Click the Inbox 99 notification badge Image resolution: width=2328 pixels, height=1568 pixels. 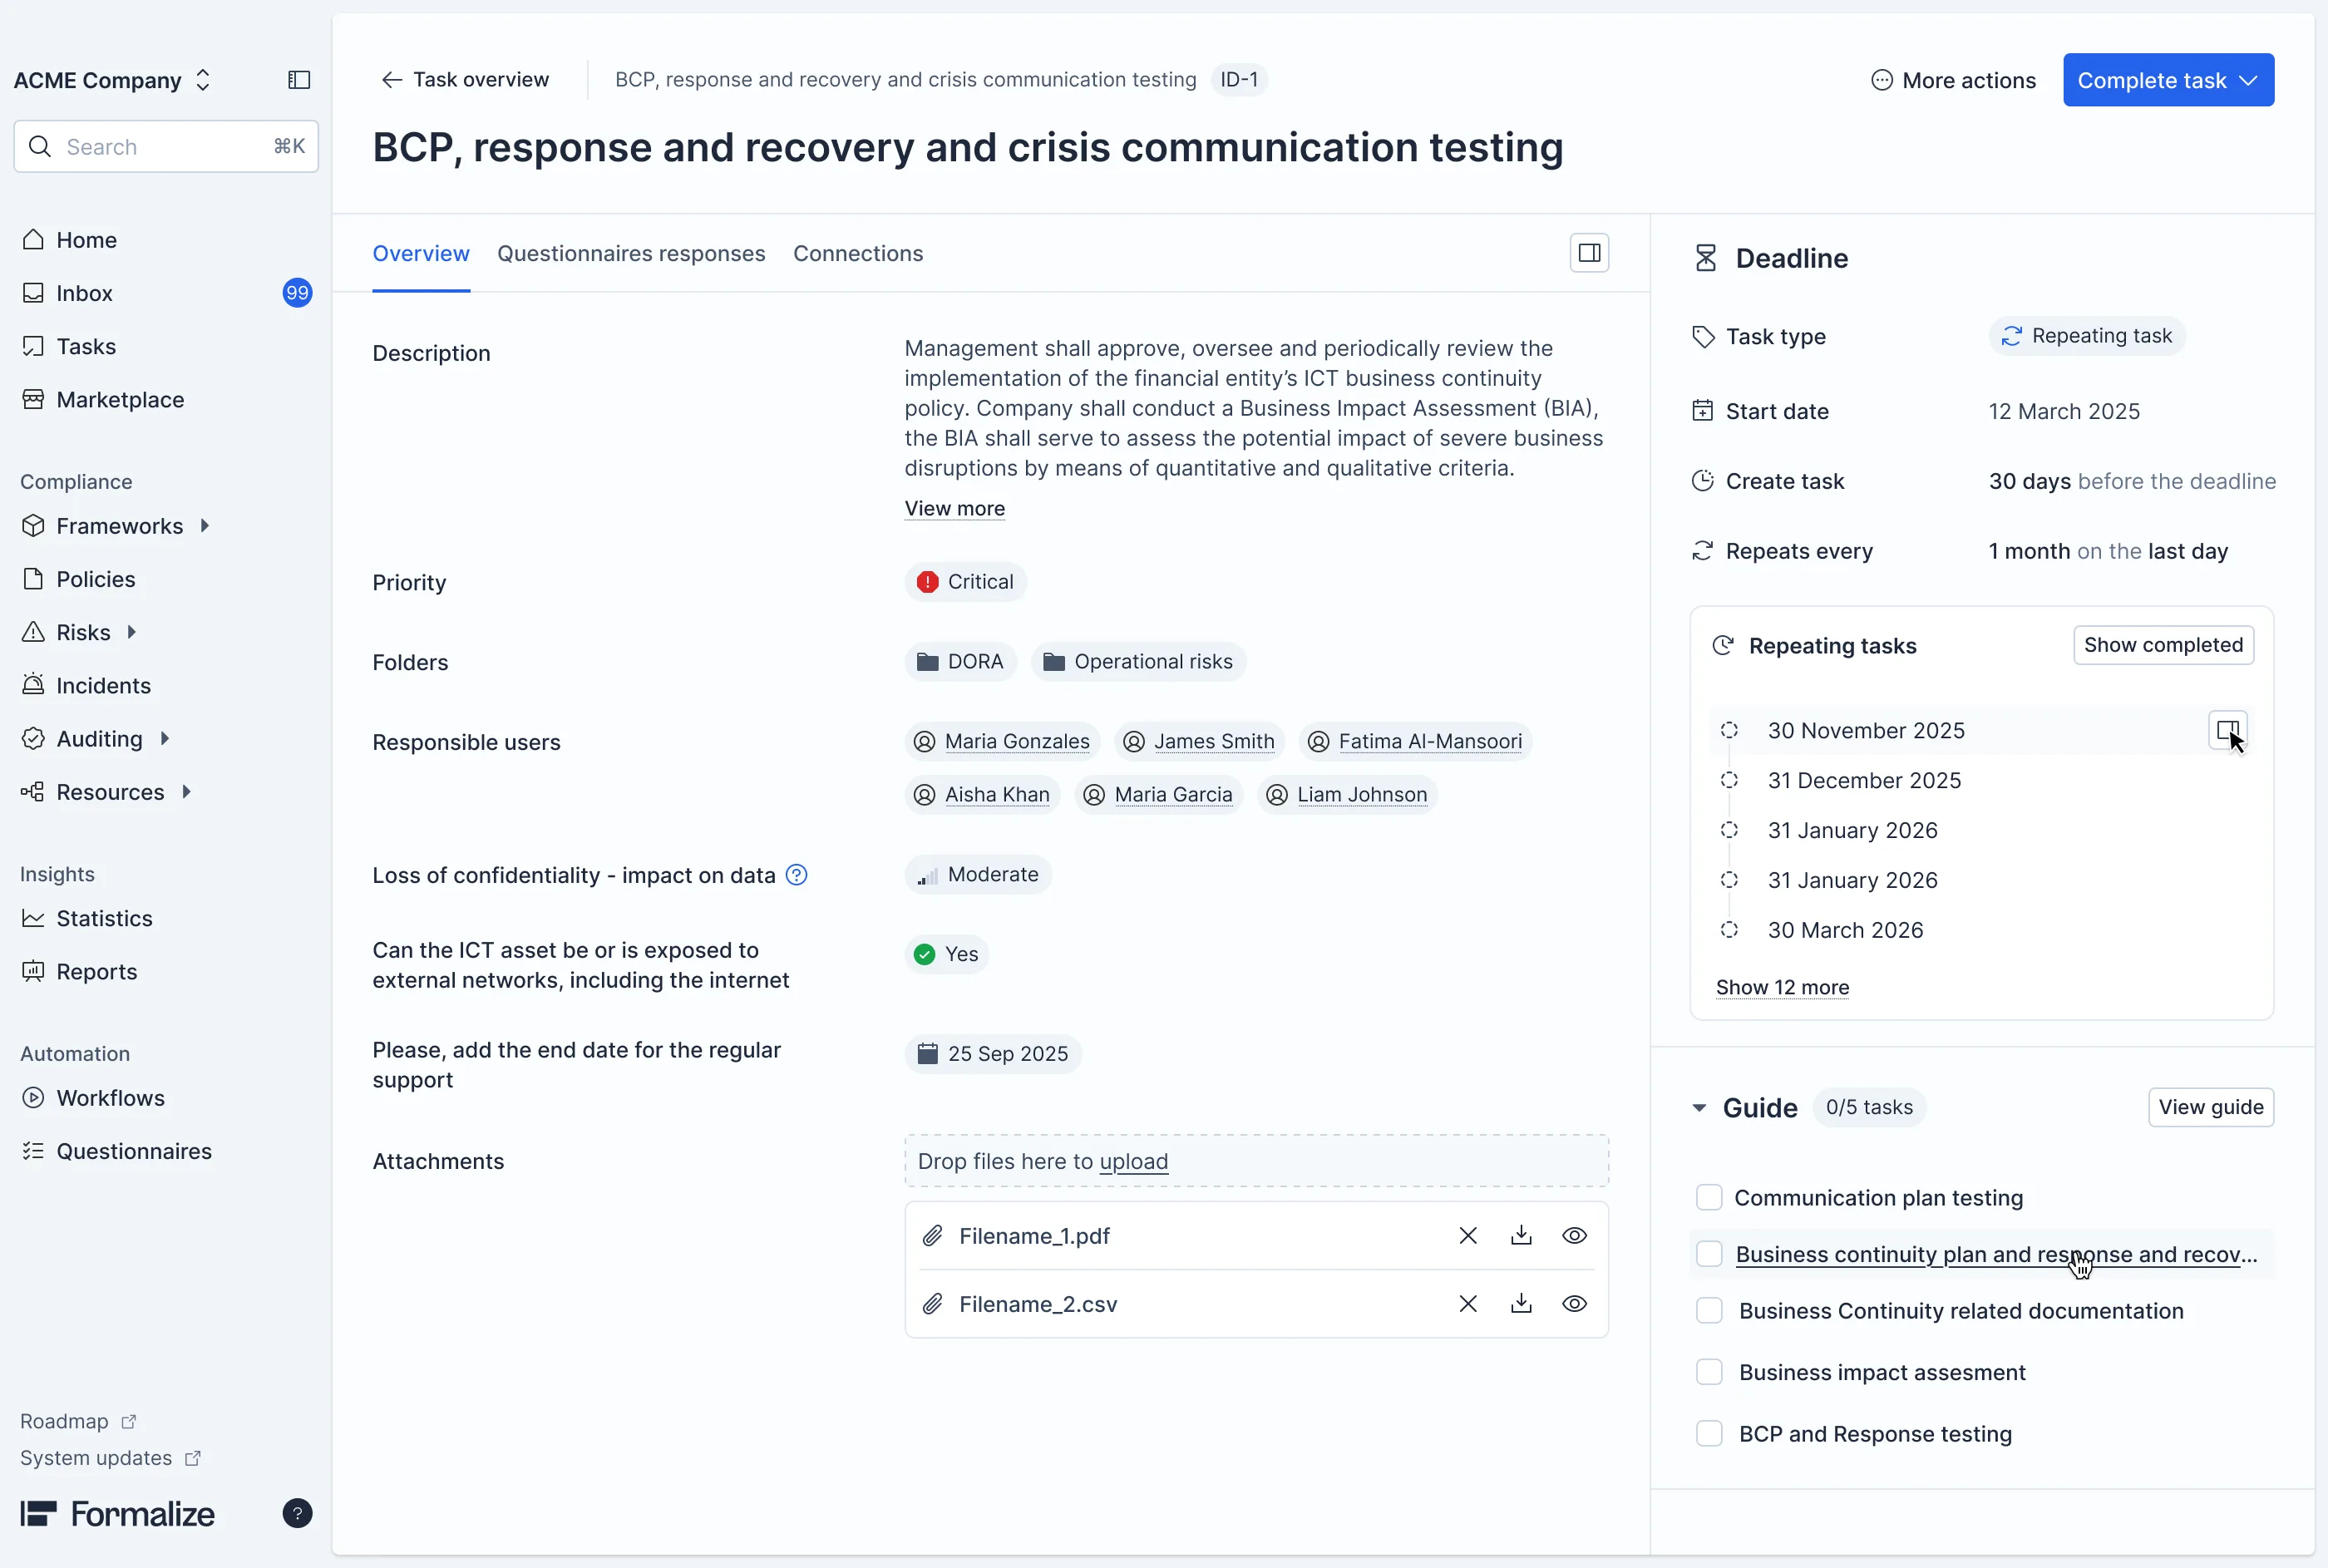click(x=297, y=293)
